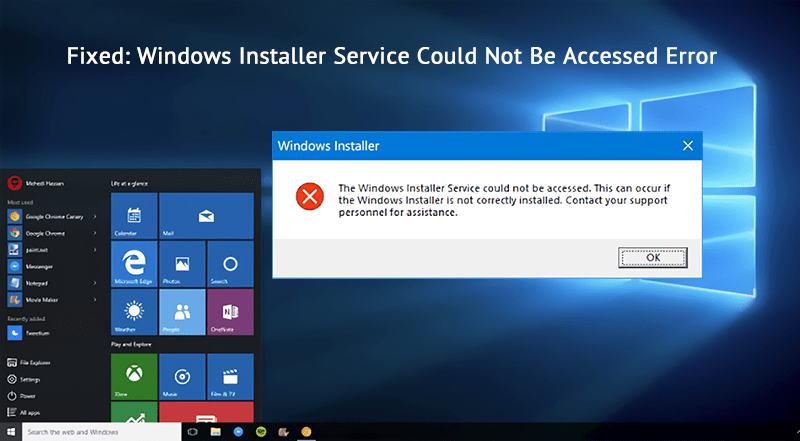Open the Mail tile
800x441 pixels.
coord(206,216)
